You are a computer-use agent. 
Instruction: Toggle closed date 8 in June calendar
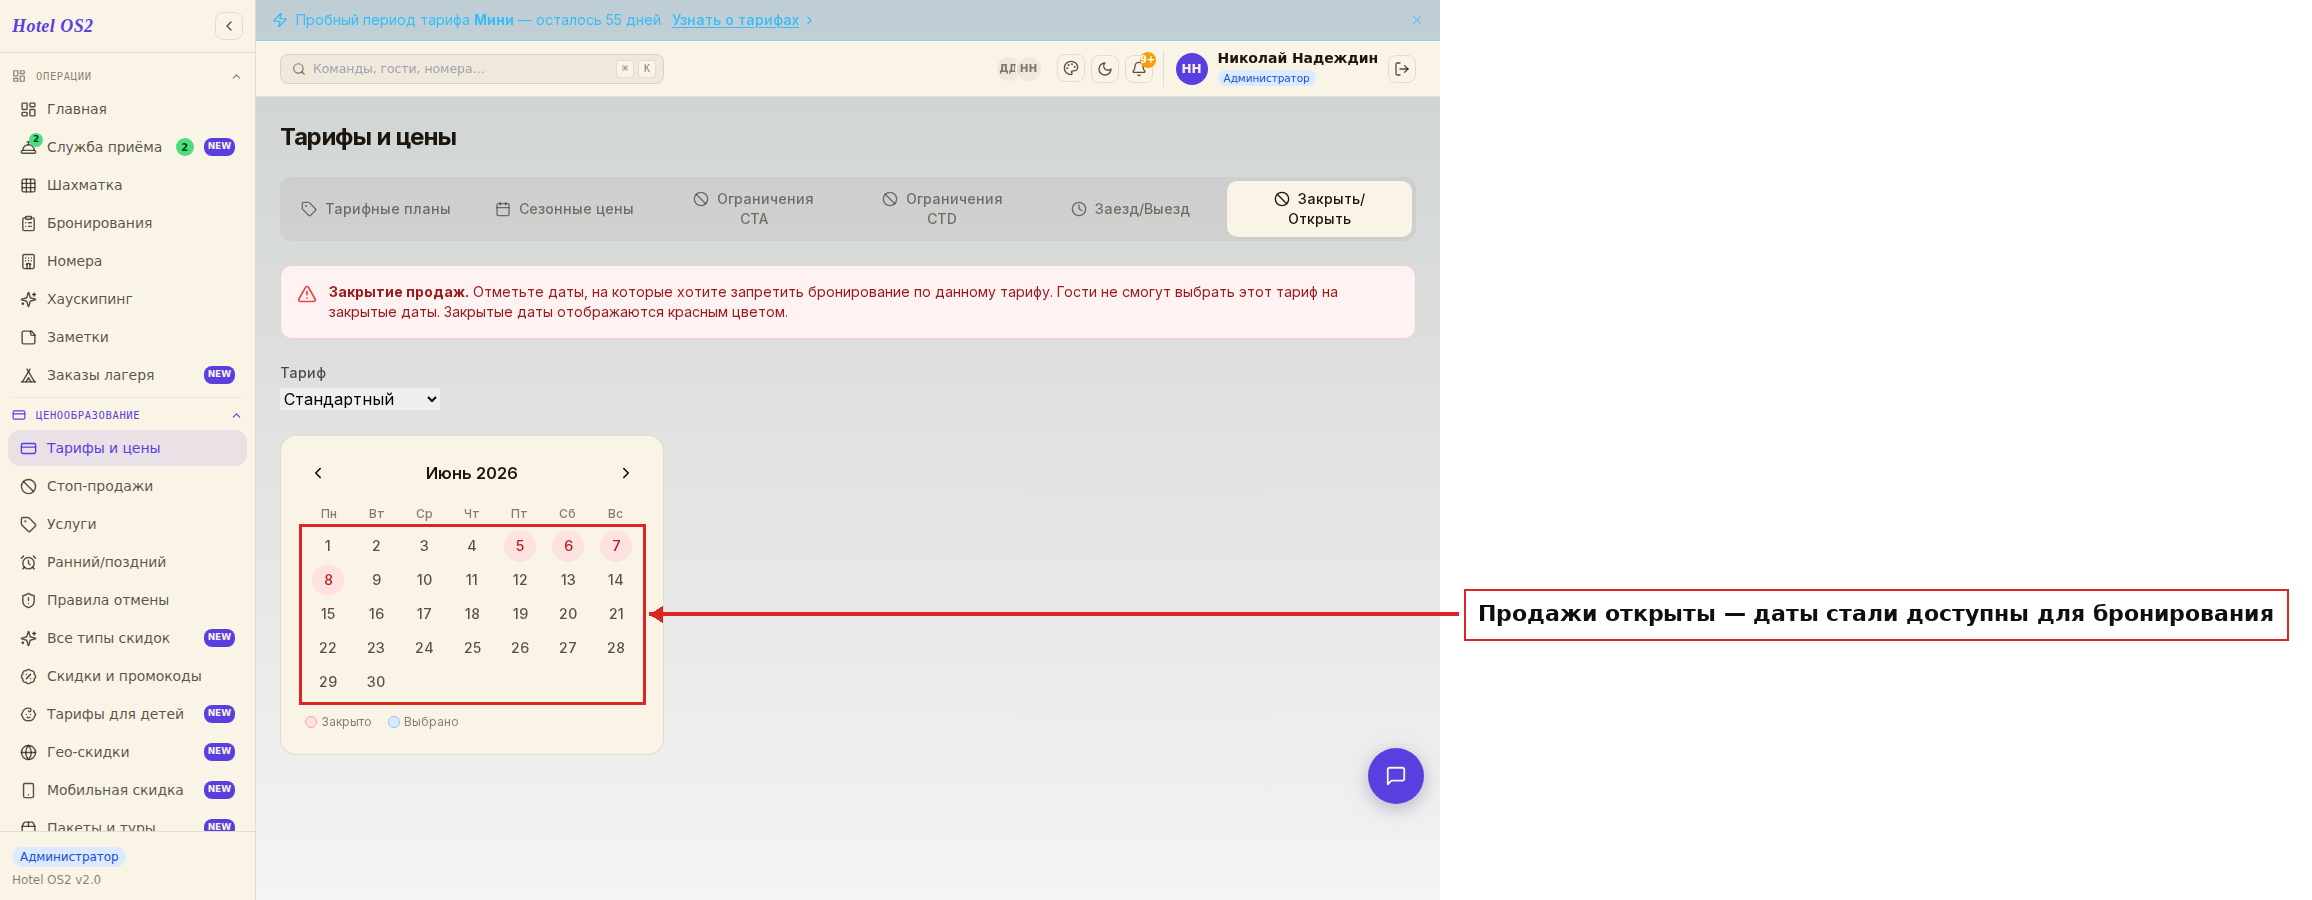(328, 580)
